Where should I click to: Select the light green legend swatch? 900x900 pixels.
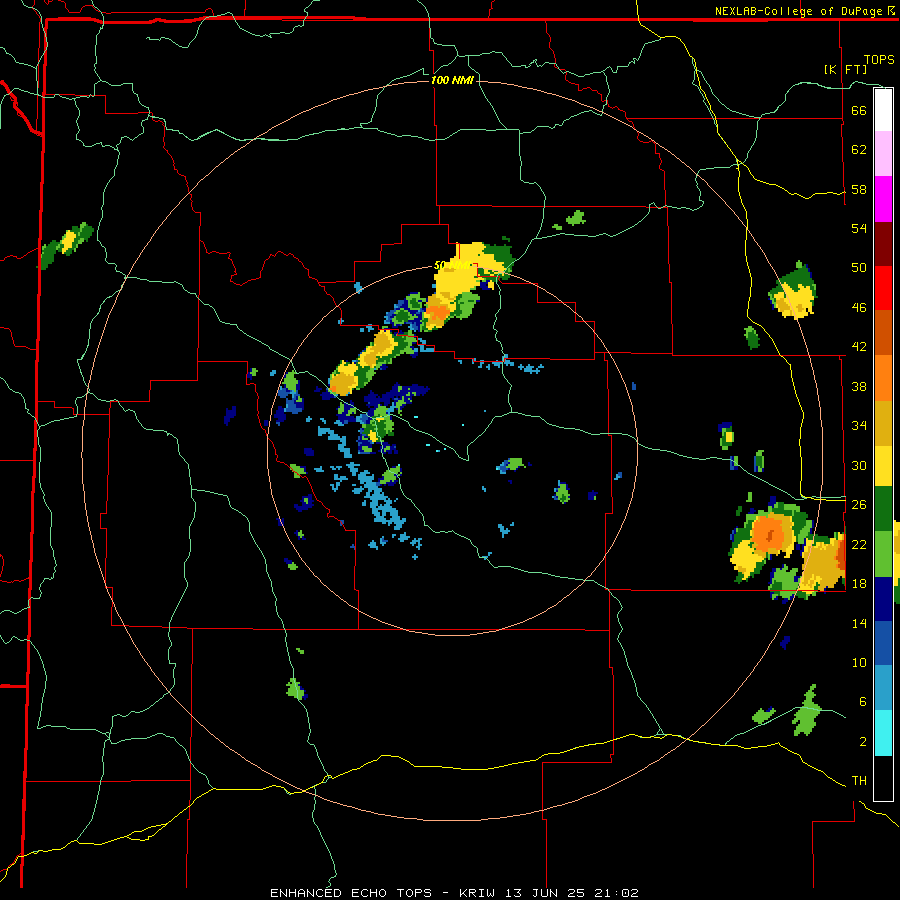883,554
